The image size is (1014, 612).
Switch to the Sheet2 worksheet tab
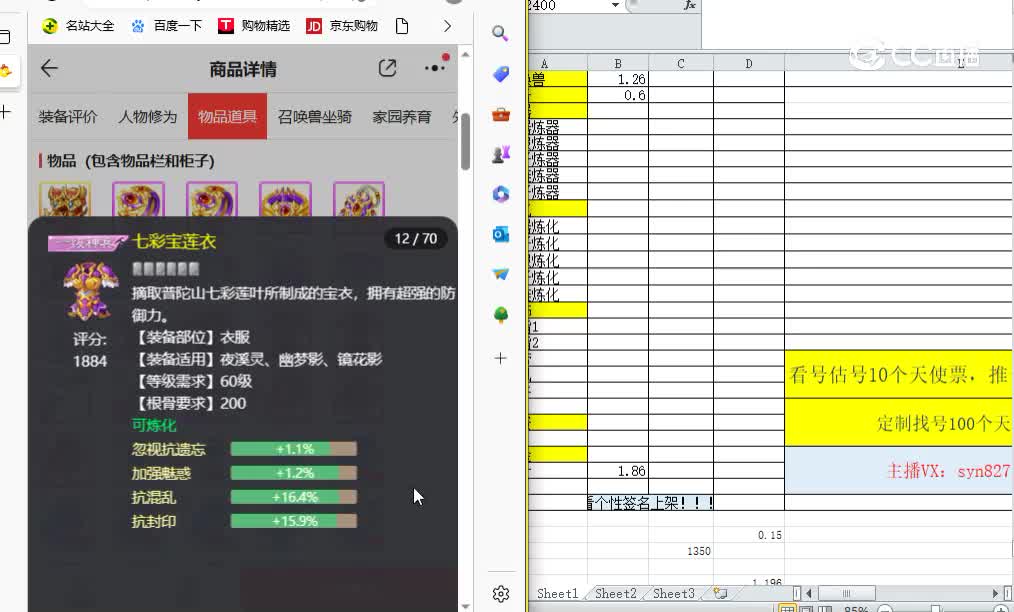[616, 592]
